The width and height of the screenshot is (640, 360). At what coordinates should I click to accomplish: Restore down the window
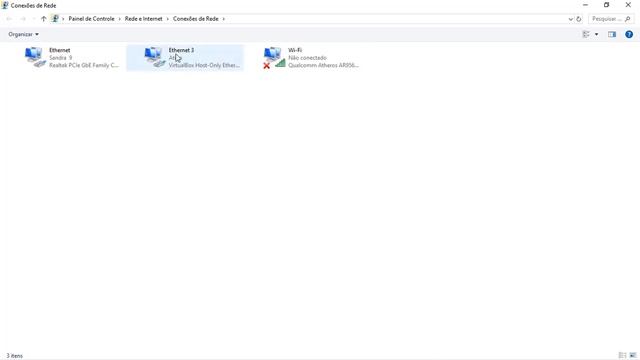[x=607, y=5]
